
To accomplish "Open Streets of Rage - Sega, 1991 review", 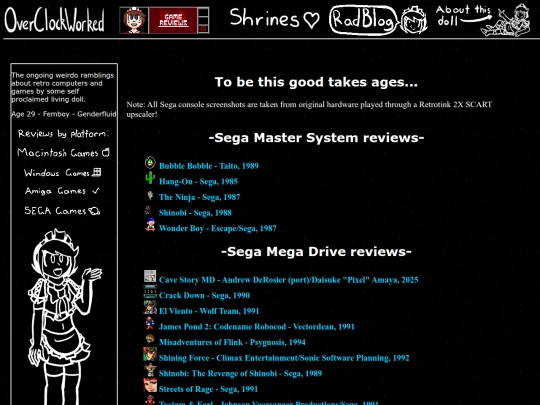I will [x=208, y=389].
